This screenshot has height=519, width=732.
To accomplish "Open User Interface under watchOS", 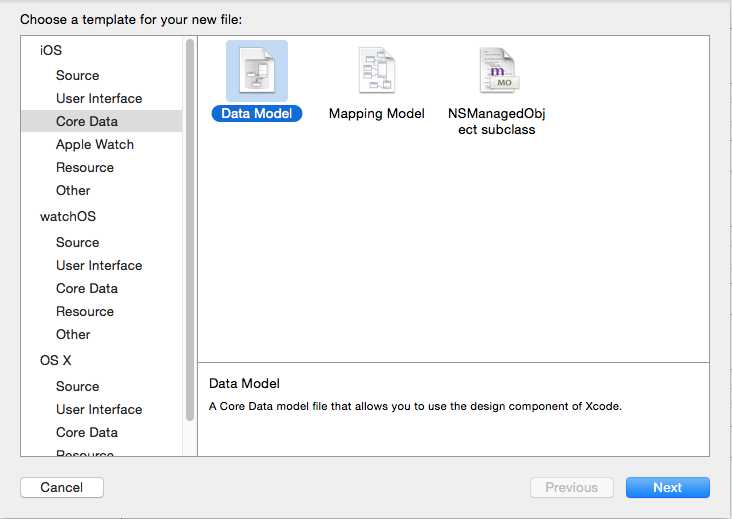I will [x=99, y=265].
